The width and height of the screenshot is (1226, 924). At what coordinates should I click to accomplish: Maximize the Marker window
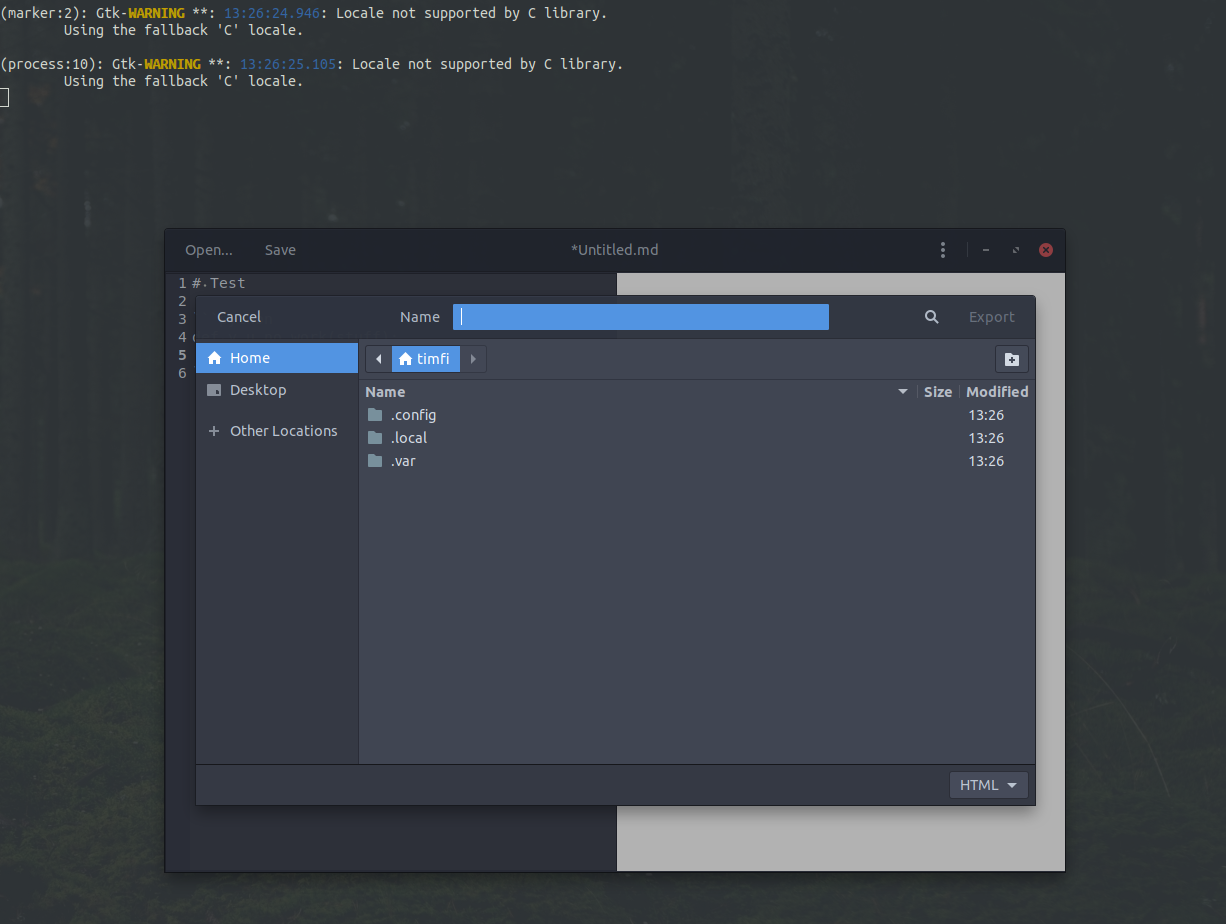click(1016, 250)
